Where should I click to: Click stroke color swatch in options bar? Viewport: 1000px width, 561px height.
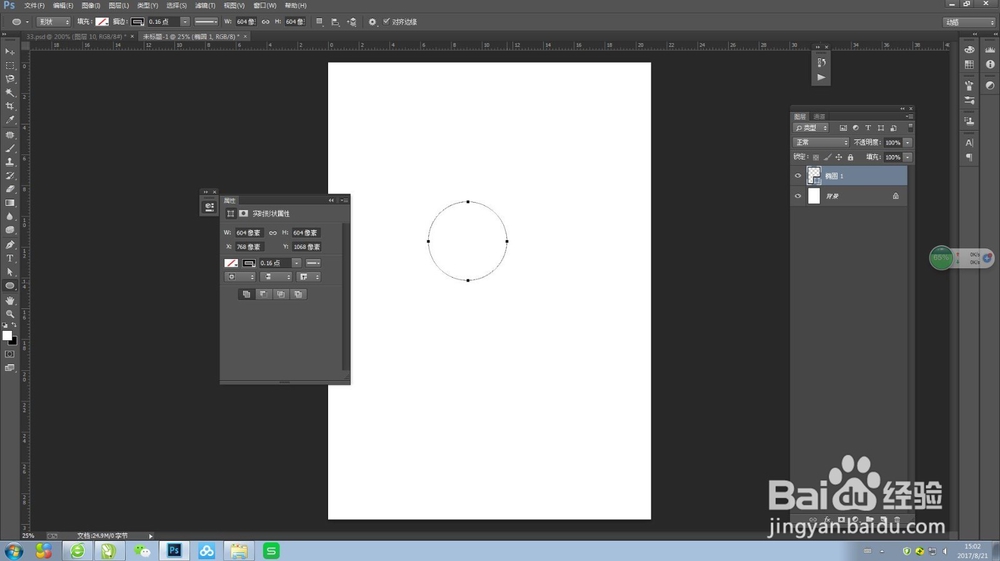[137, 22]
